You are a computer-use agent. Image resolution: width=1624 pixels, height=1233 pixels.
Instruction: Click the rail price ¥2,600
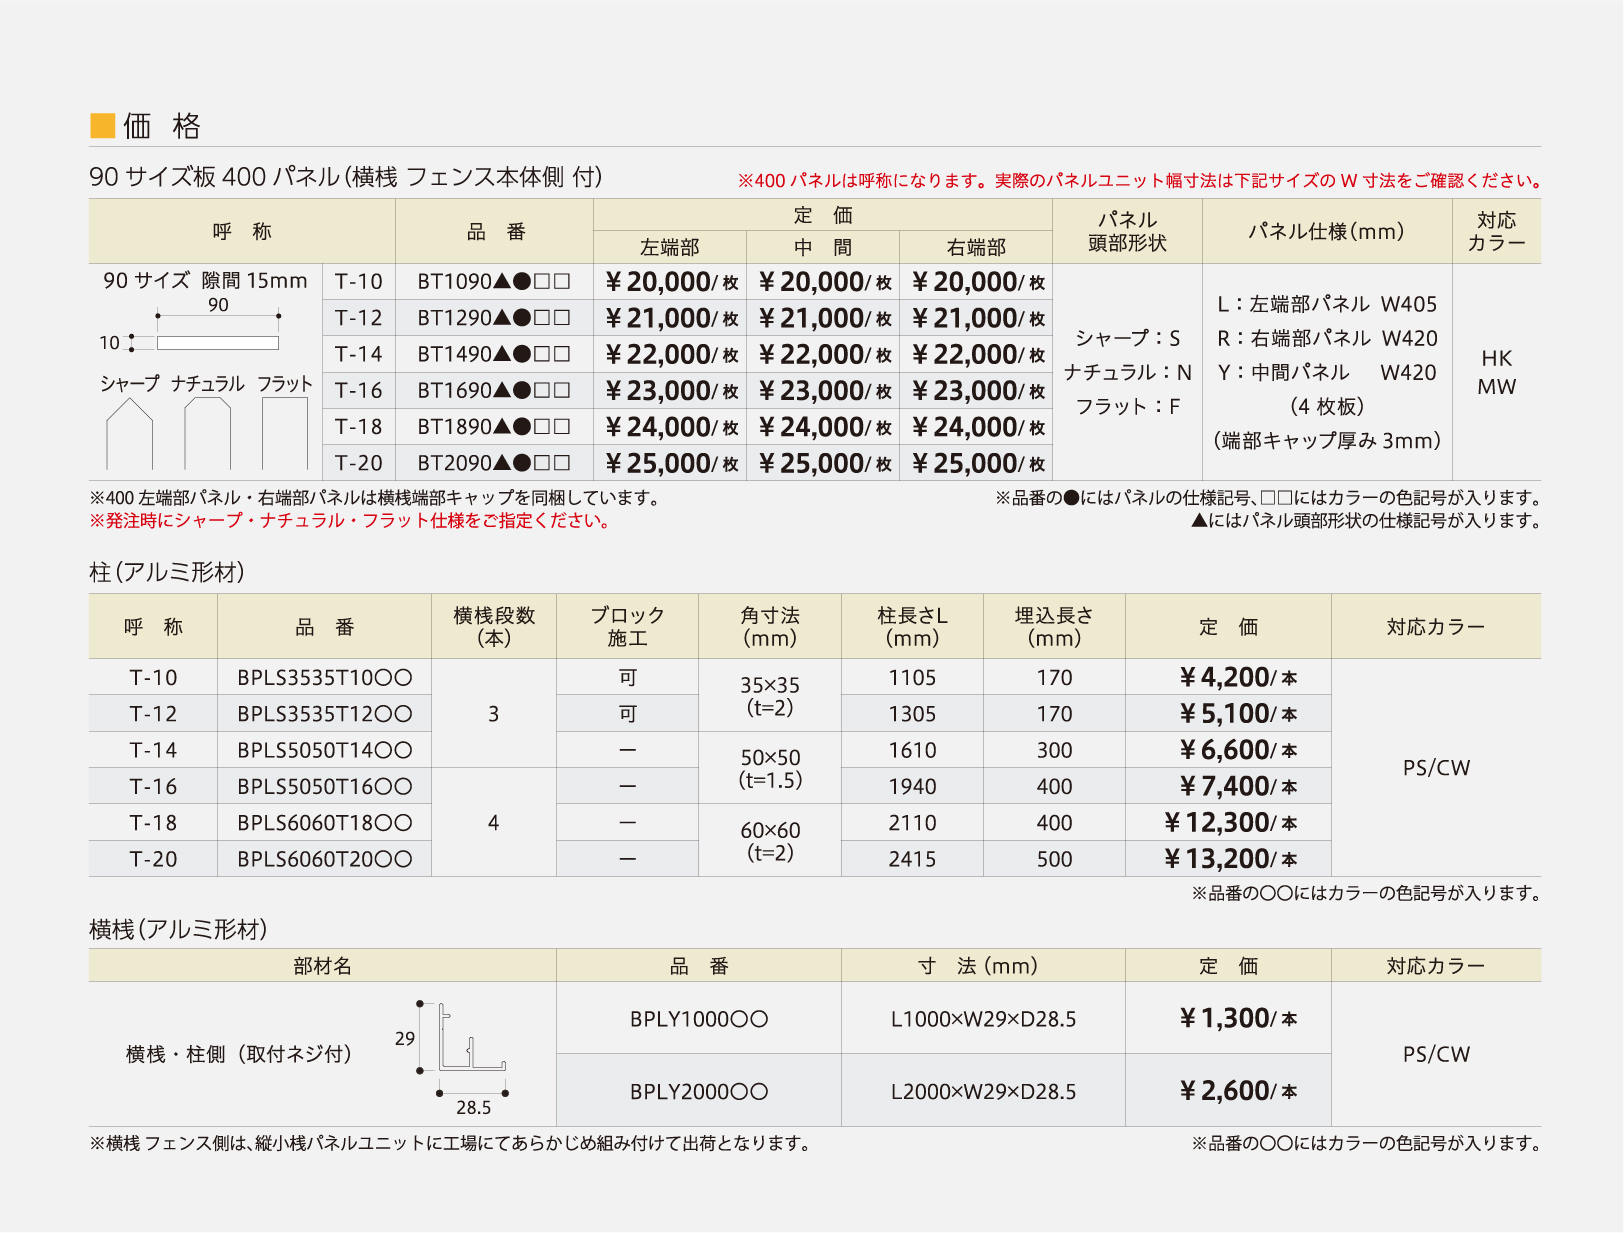click(x=1238, y=1091)
